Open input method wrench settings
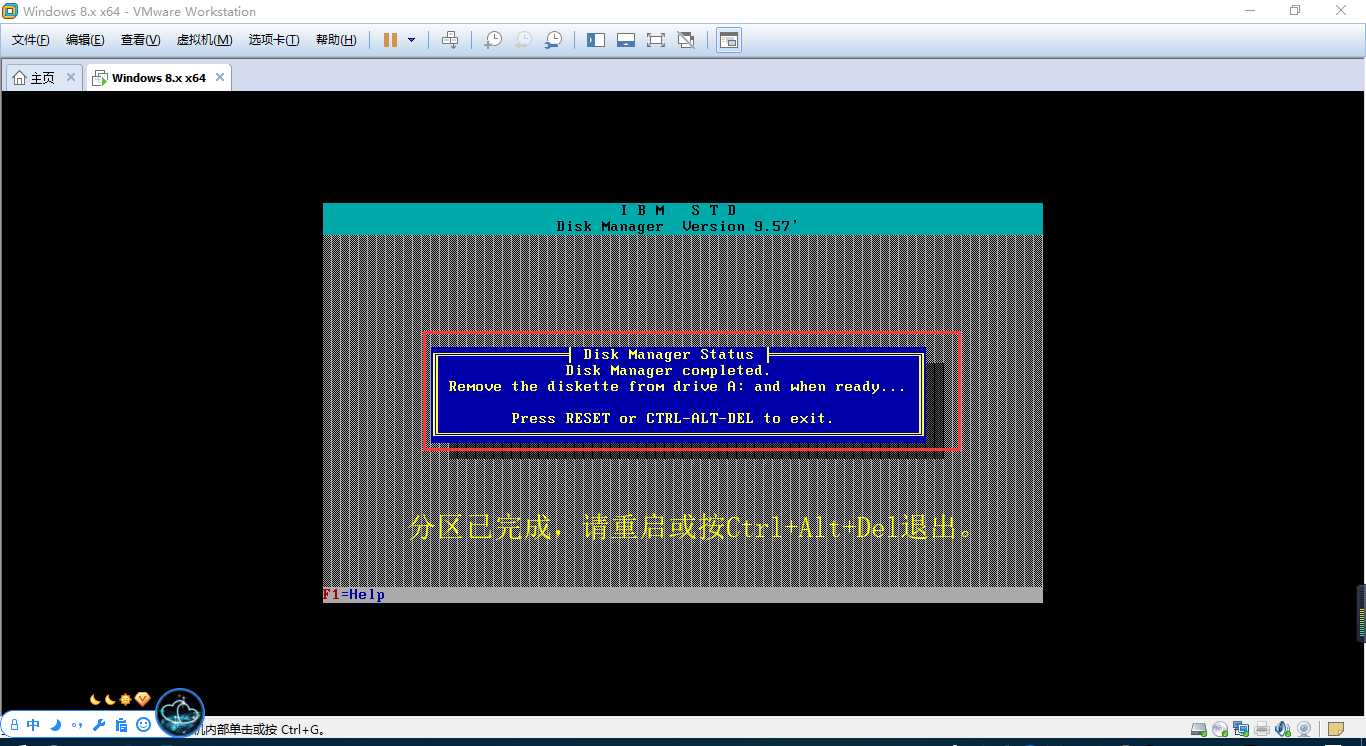Image resolution: width=1366 pixels, height=746 pixels. pos(99,725)
